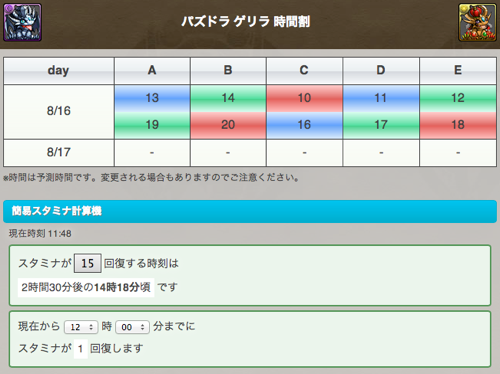Viewport: 500px width, 374px height.
Task: Click the stamina amount field showing 15
Action: (x=88, y=263)
